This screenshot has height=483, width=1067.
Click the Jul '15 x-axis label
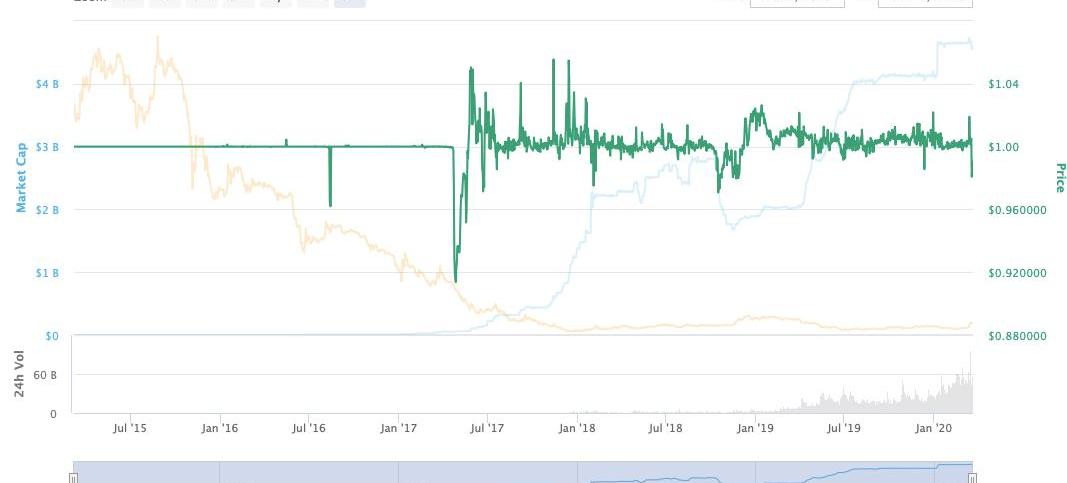[x=129, y=428]
